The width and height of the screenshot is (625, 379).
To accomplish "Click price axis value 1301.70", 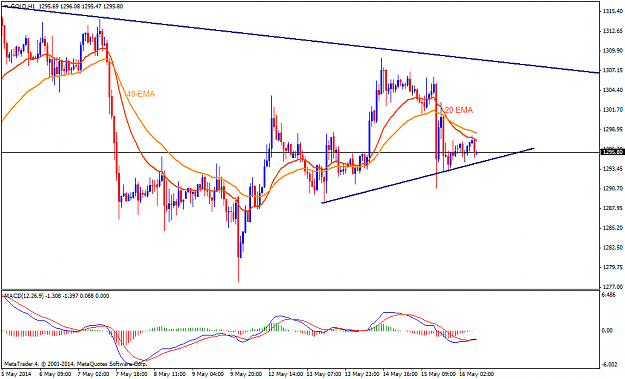I will (613, 110).
